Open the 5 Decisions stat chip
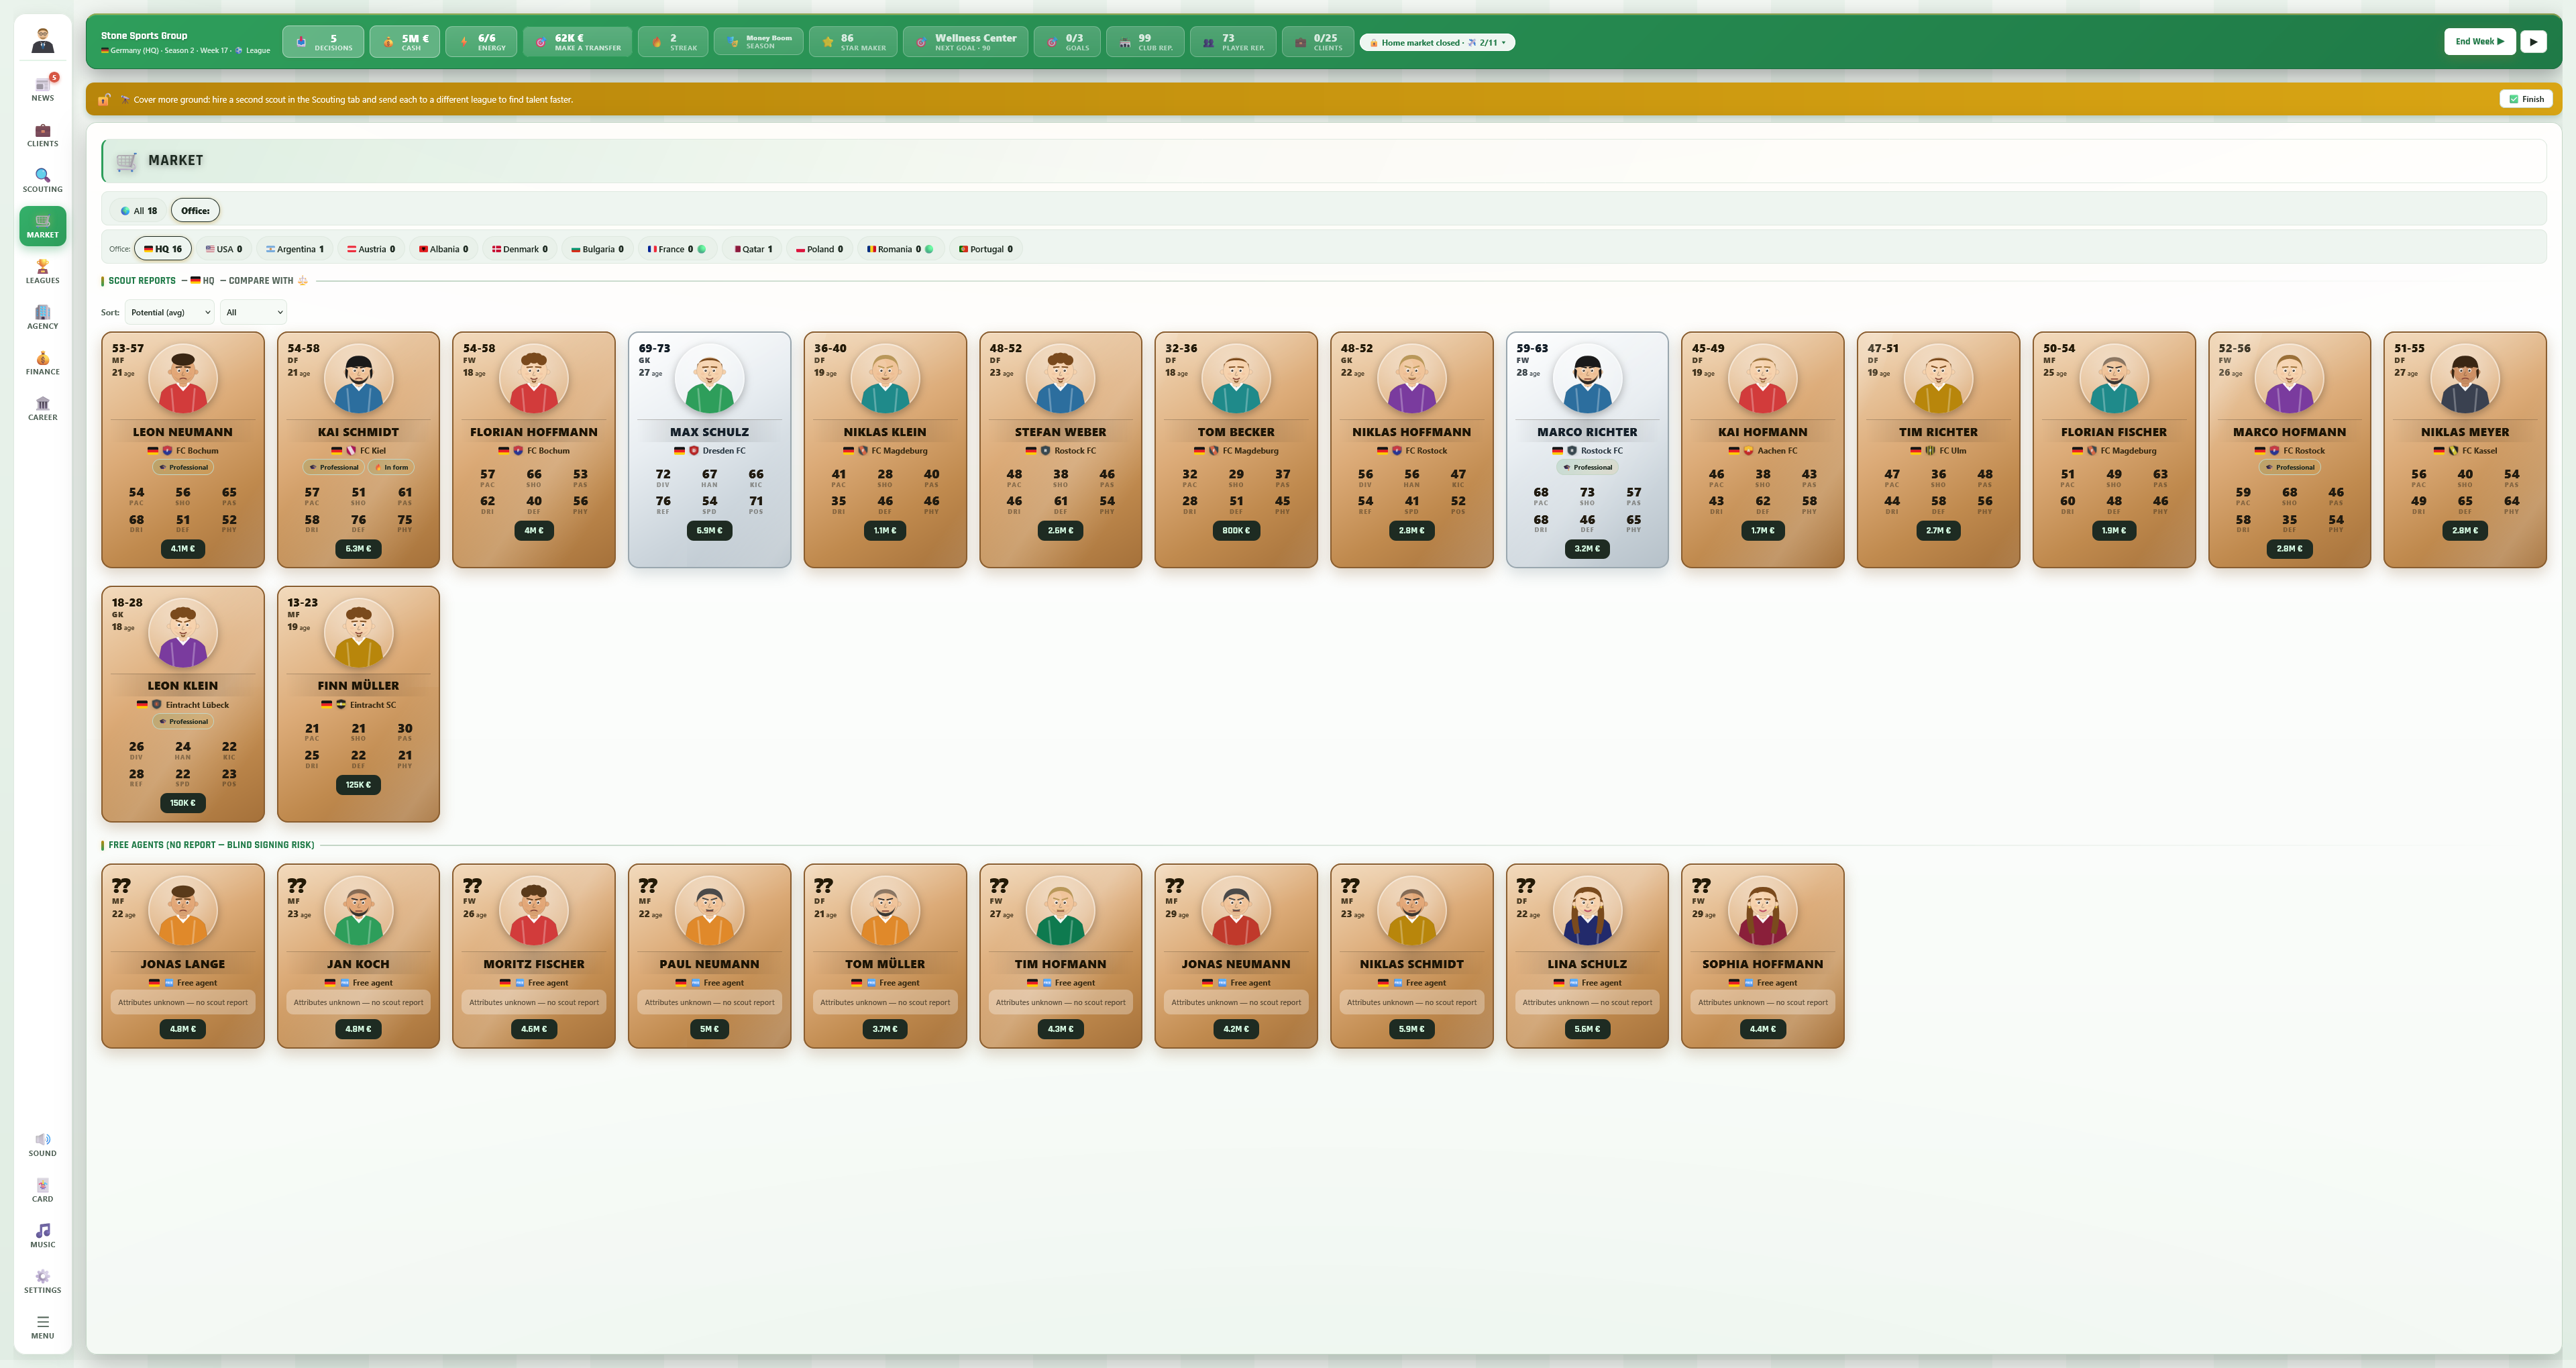This screenshot has height=1368, width=2576. pos(323,42)
